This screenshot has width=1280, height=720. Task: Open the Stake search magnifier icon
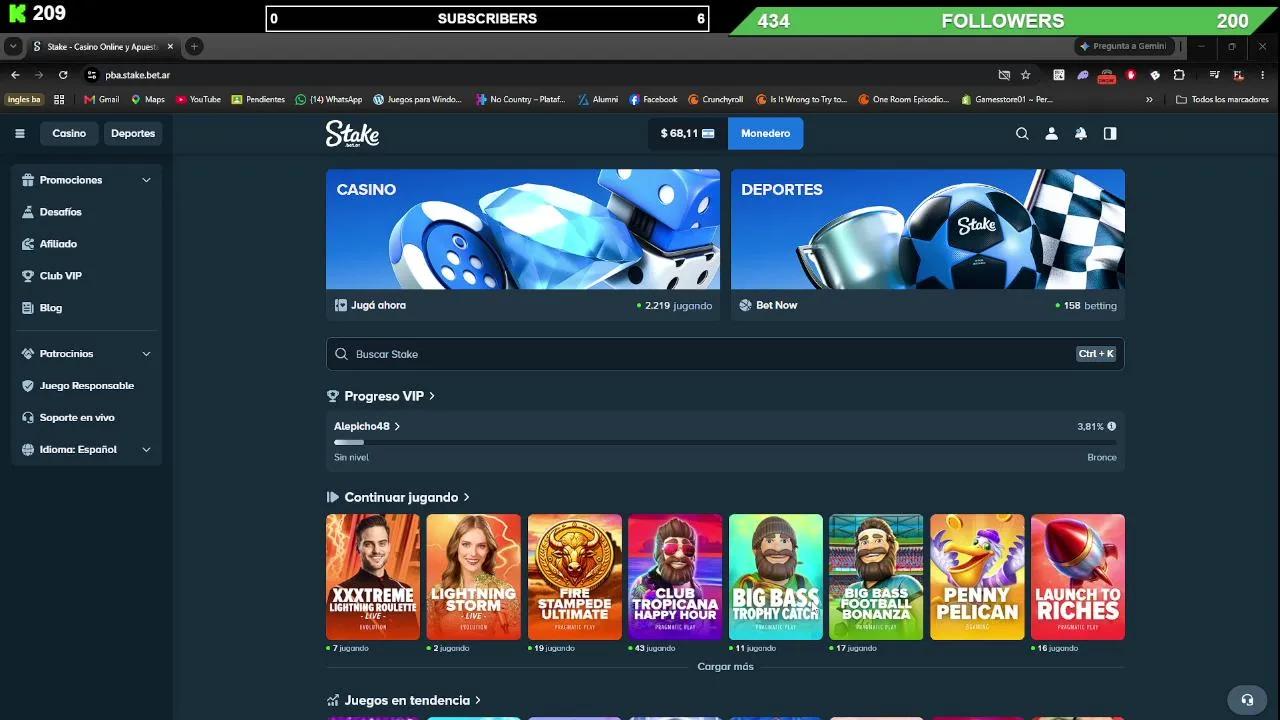pos(1022,133)
